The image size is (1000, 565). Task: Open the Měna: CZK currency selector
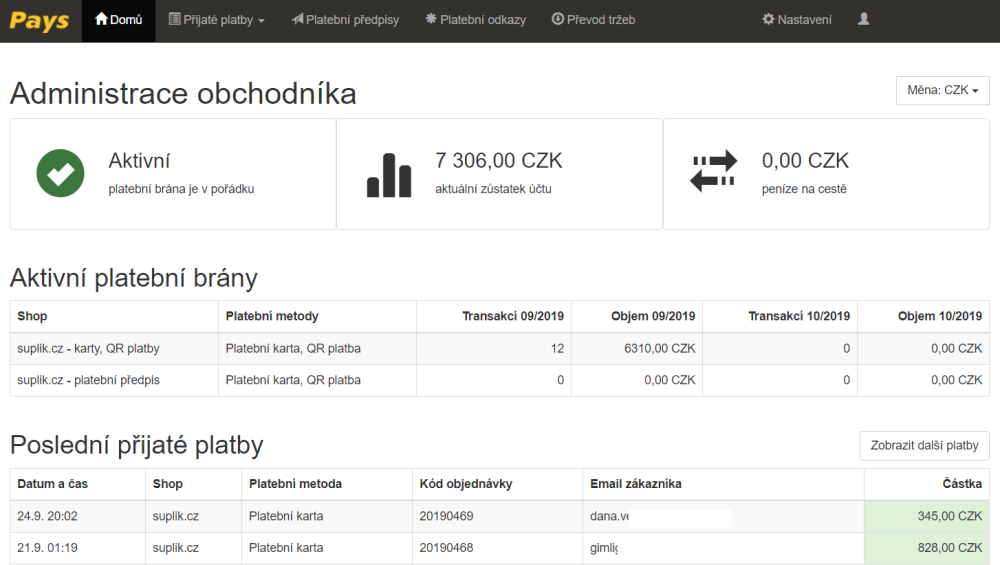(x=942, y=90)
